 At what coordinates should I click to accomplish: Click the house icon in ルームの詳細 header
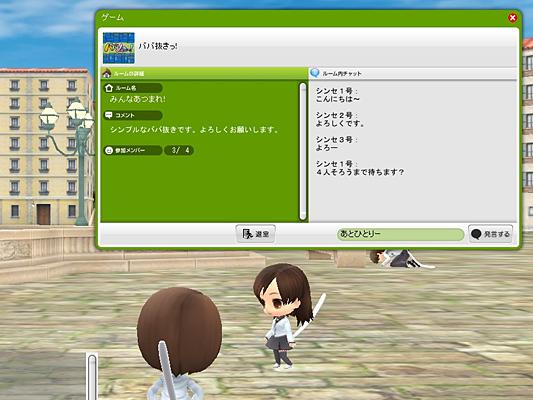pos(107,73)
